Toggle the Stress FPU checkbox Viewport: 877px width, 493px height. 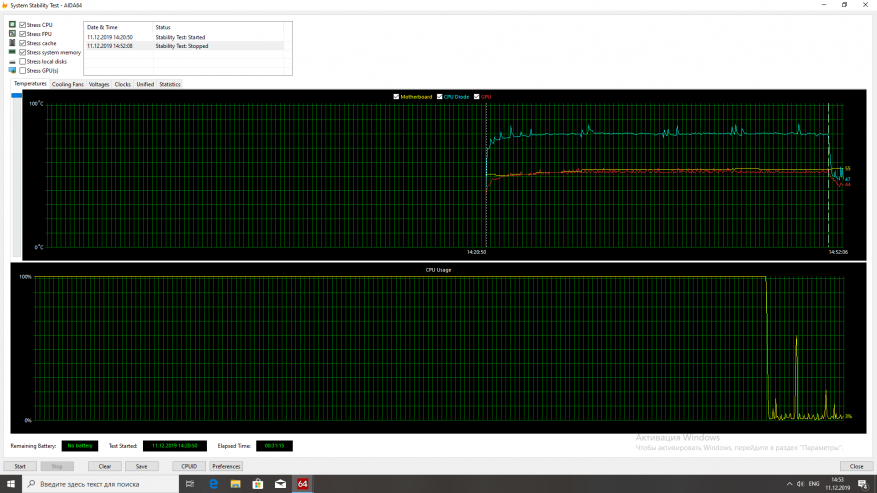pyautogui.click(x=22, y=34)
